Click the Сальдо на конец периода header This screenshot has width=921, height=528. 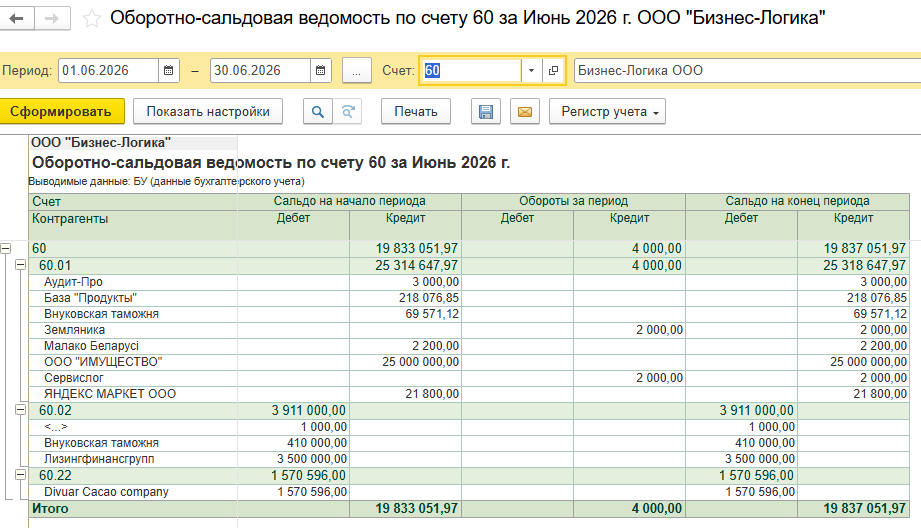point(797,201)
